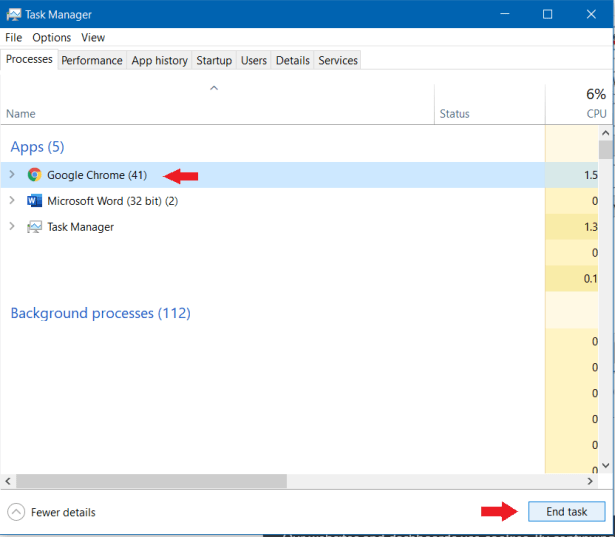
Task: Switch to the Performance tab
Action: point(92,60)
